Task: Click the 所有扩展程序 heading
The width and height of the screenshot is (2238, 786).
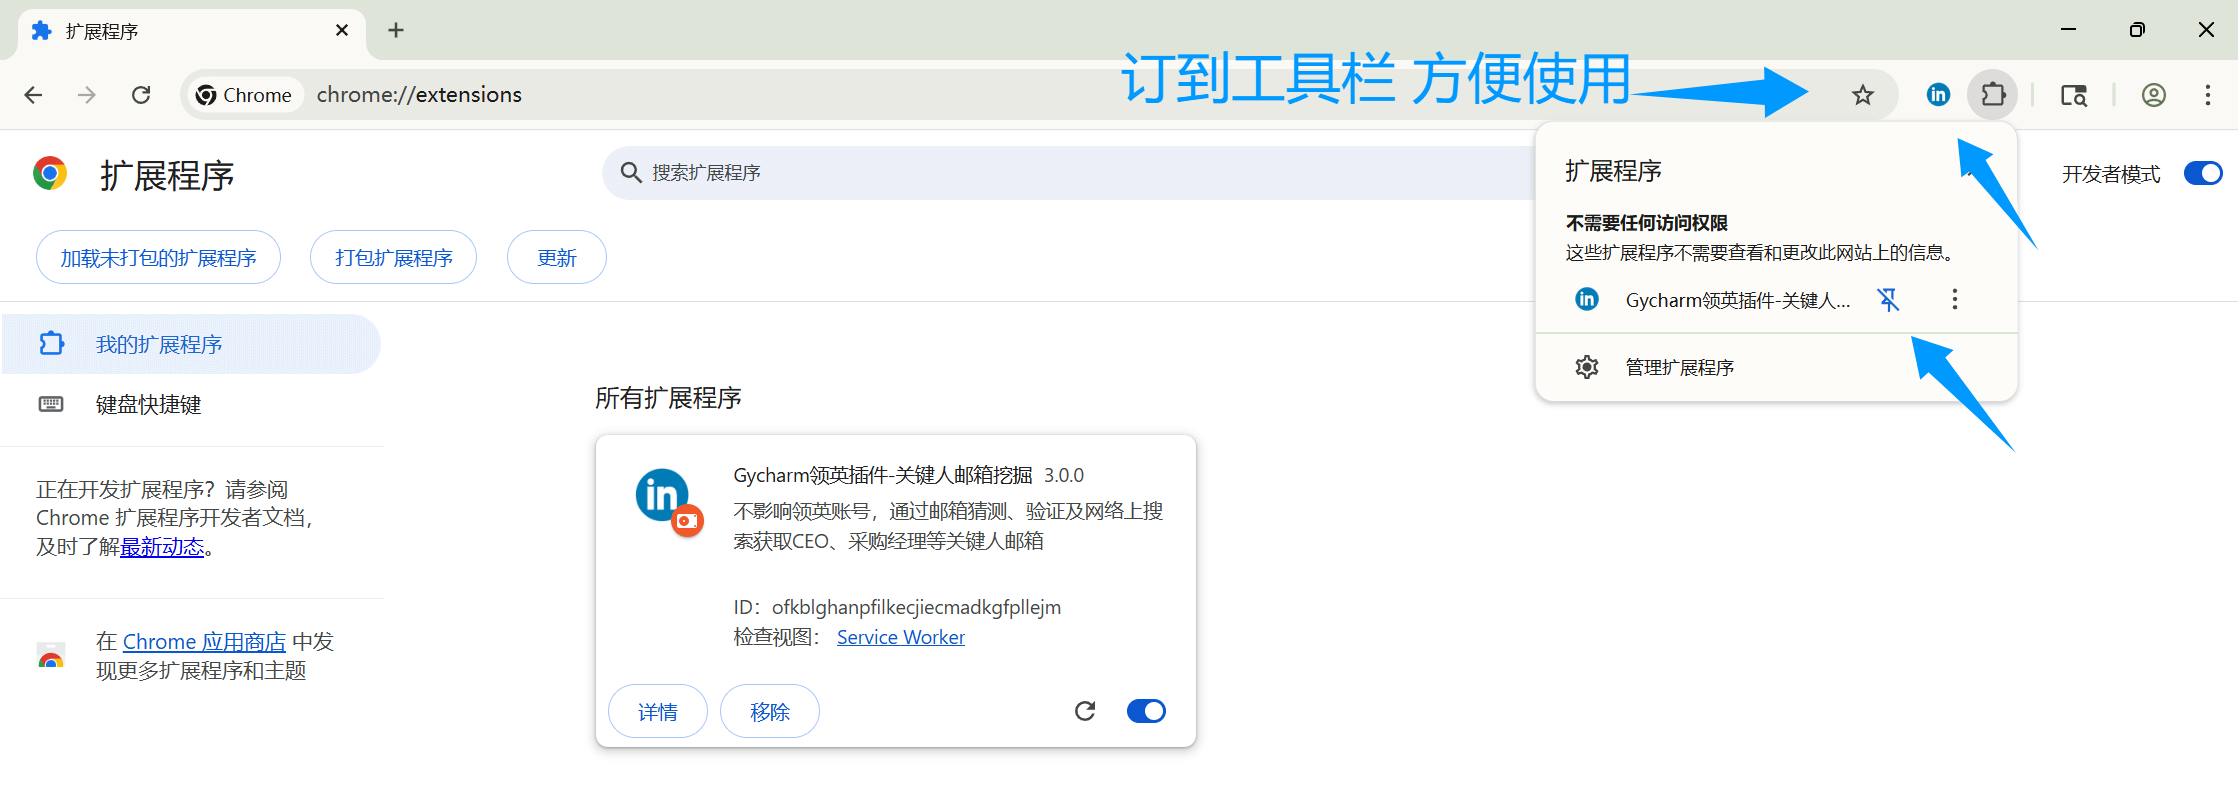Action: 668,398
